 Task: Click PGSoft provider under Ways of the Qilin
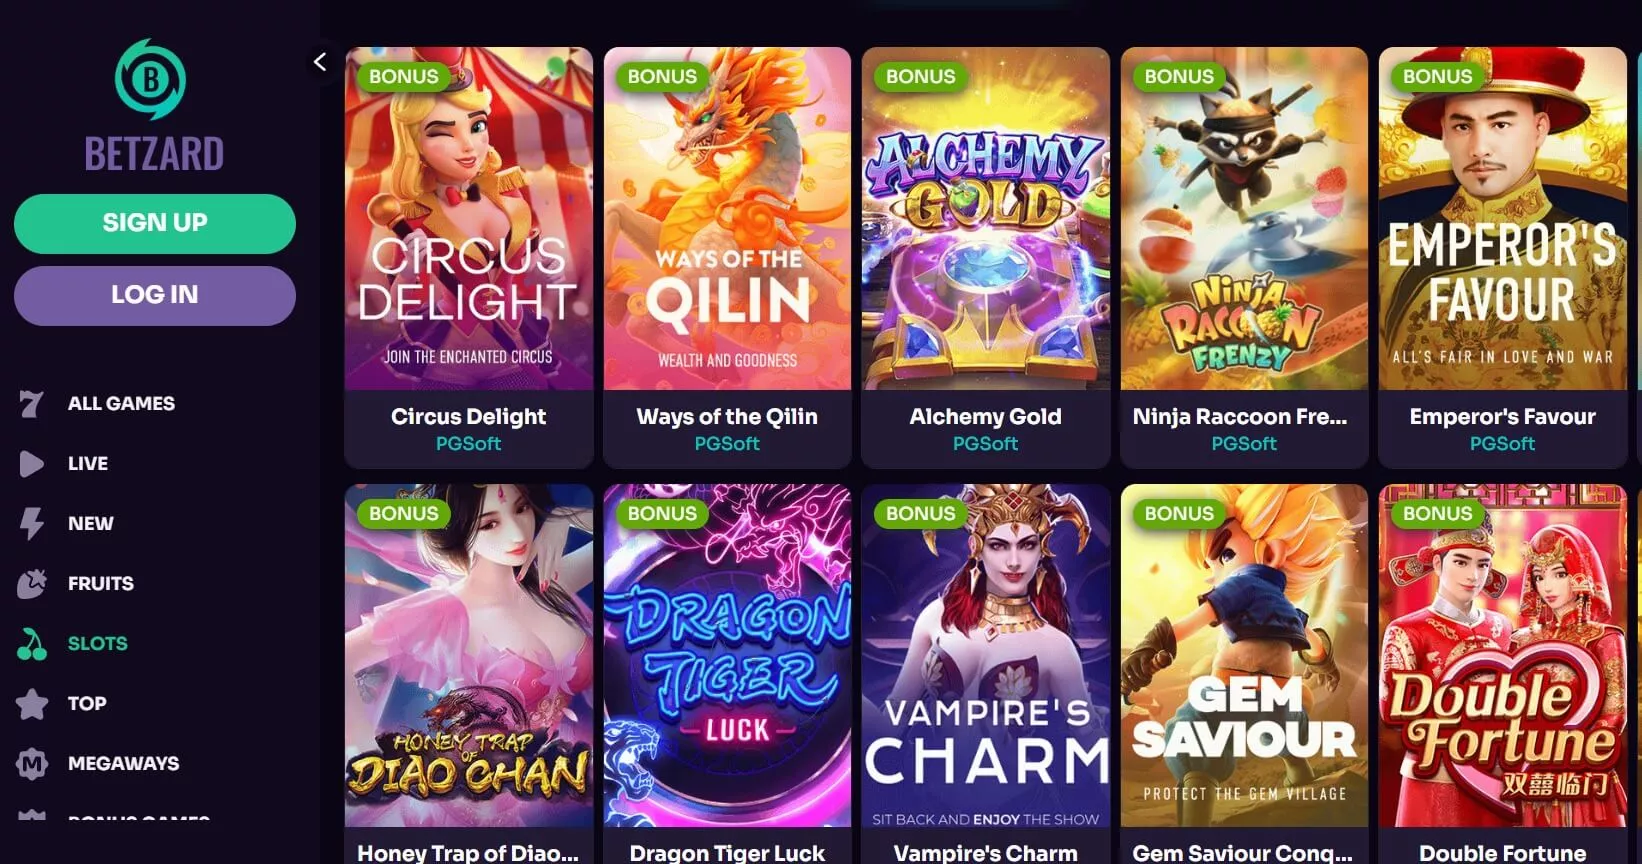(x=727, y=444)
